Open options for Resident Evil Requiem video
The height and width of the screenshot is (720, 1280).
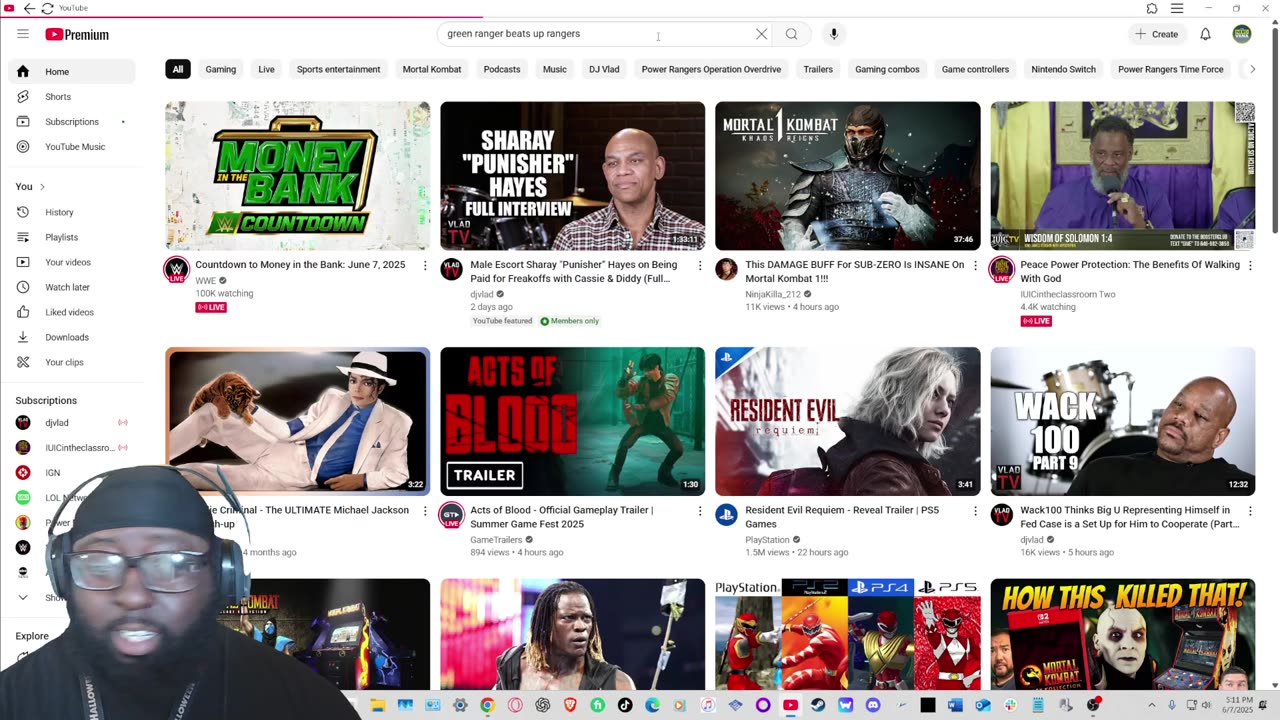coord(975,510)
